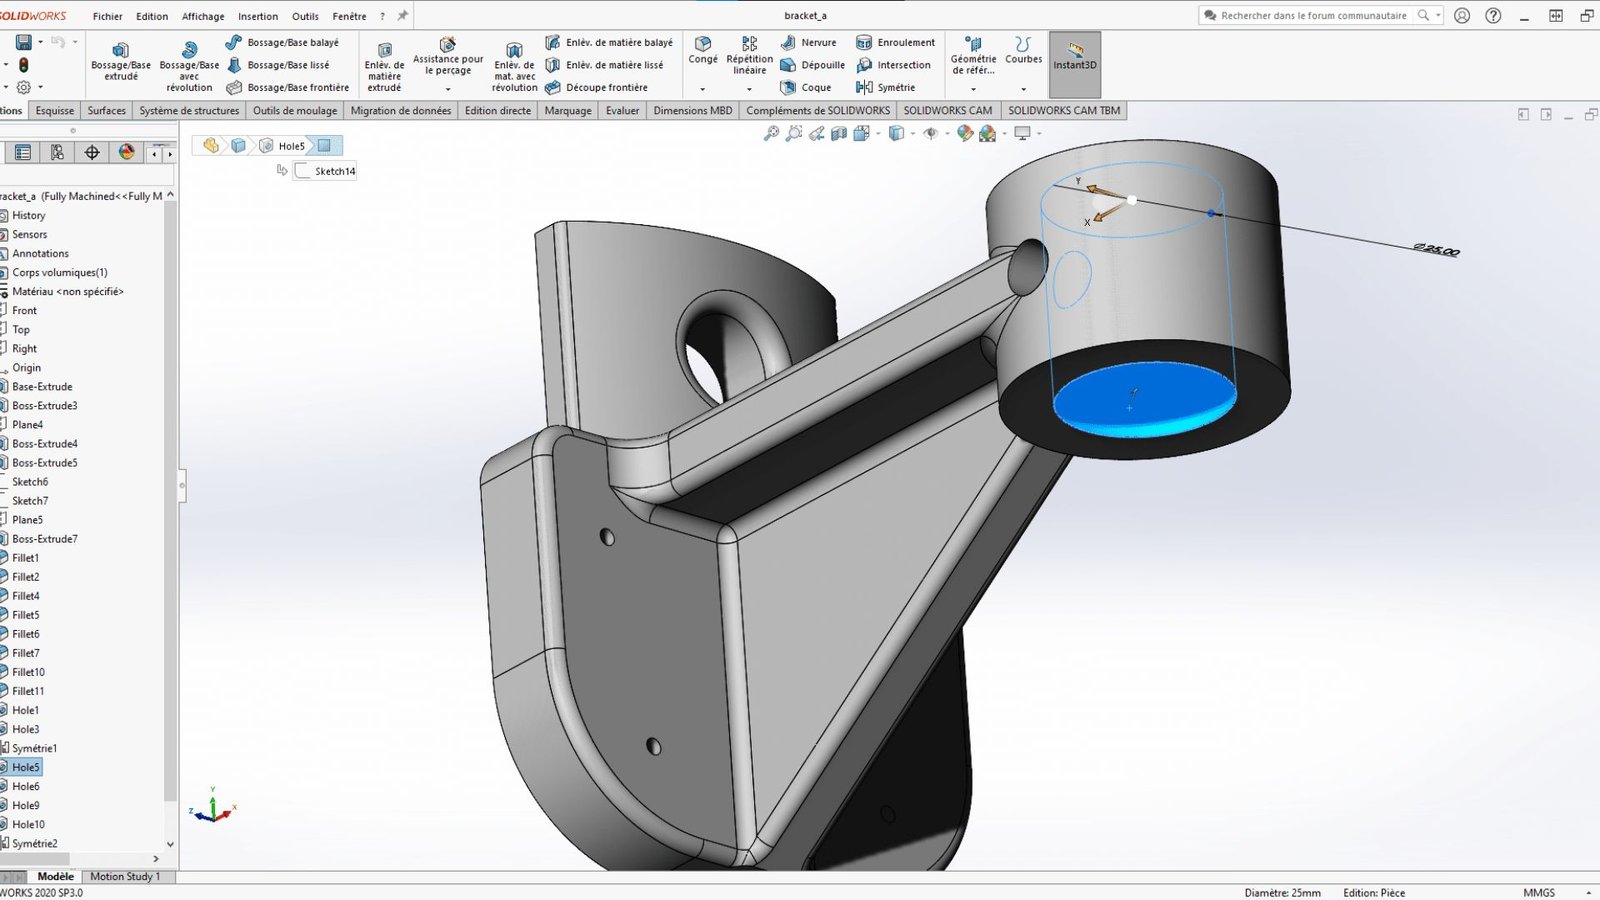This screenshot has height=900, width=1600.
Task: Select Enlèv. de mat. avec révolution
Action: click(x=514, y=67)
